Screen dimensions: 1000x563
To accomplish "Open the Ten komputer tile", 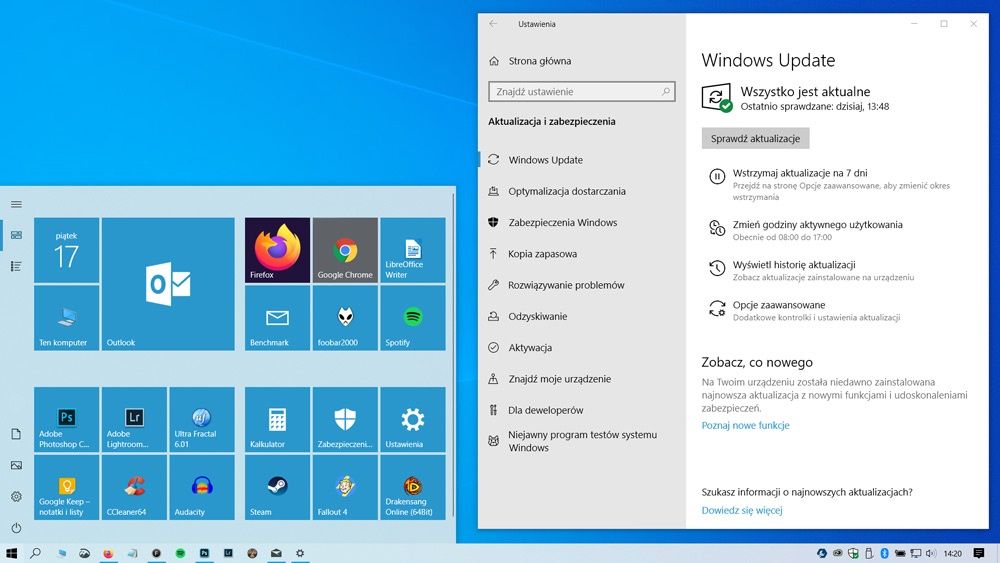I will tap(66, 318).
